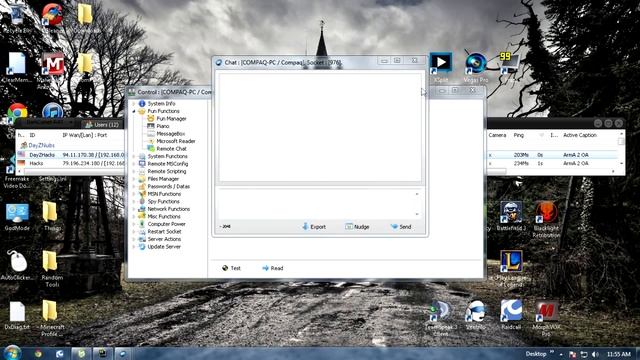Export the chat log in Chat window
Viewport: 640px width, 360px height.
tap(314, 227)
